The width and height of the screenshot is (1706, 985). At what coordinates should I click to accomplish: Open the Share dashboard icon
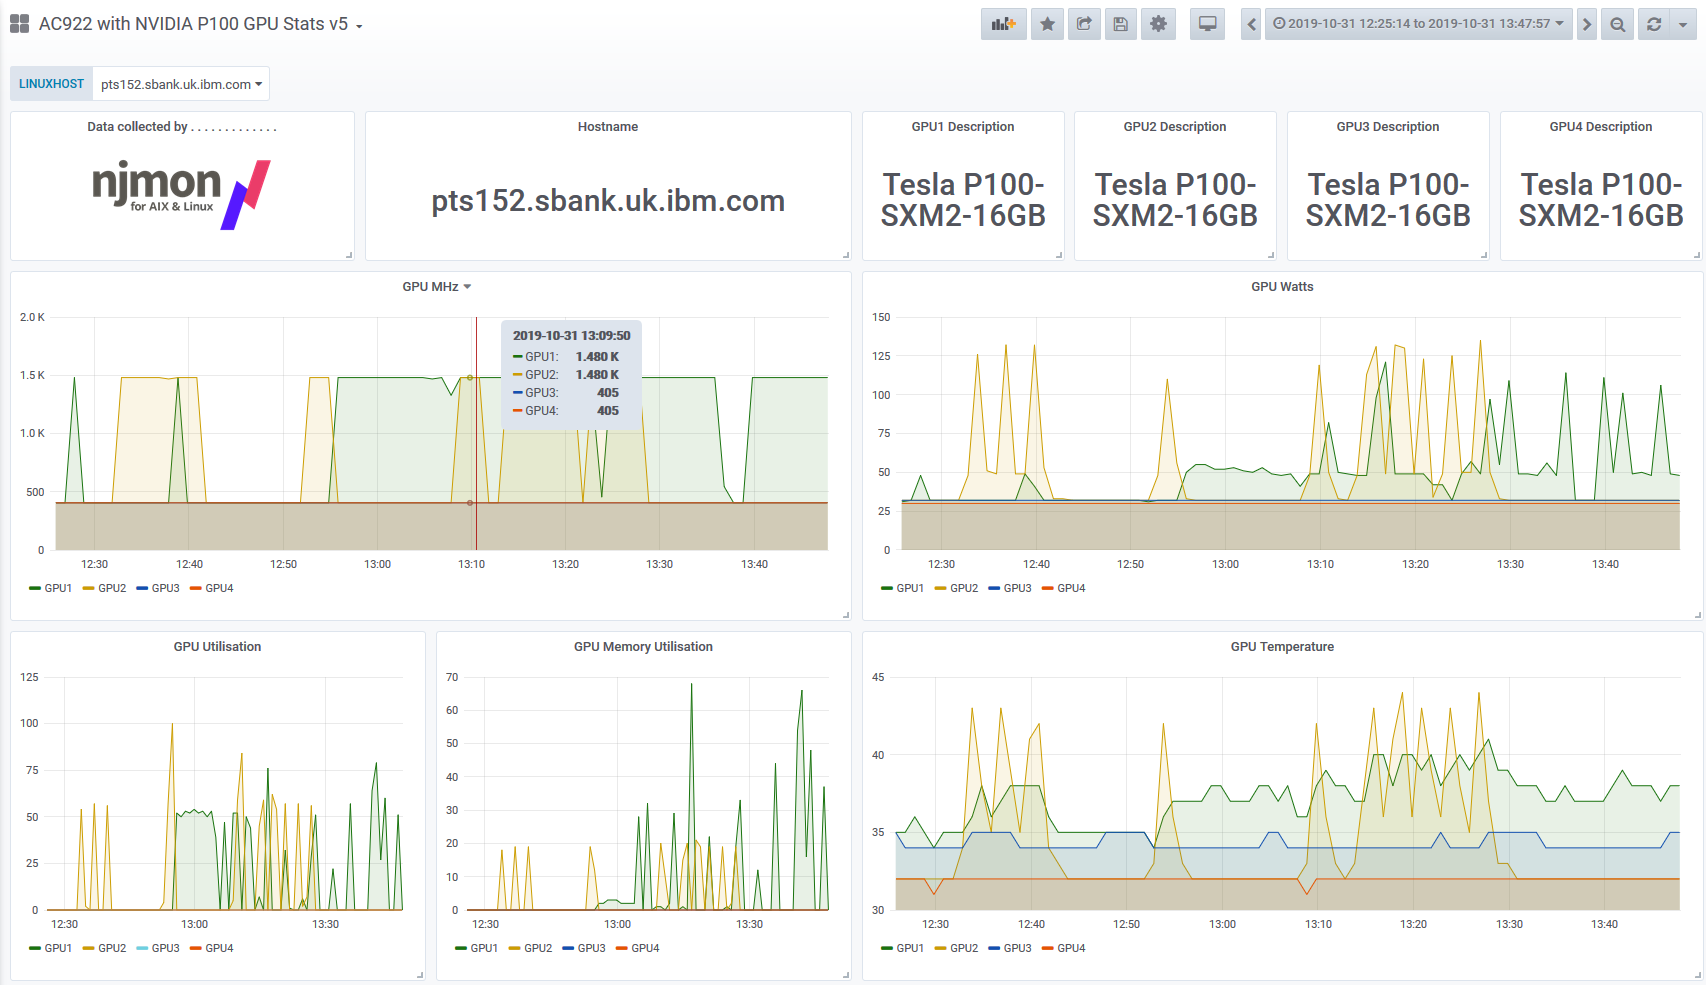coord(1084,24)
